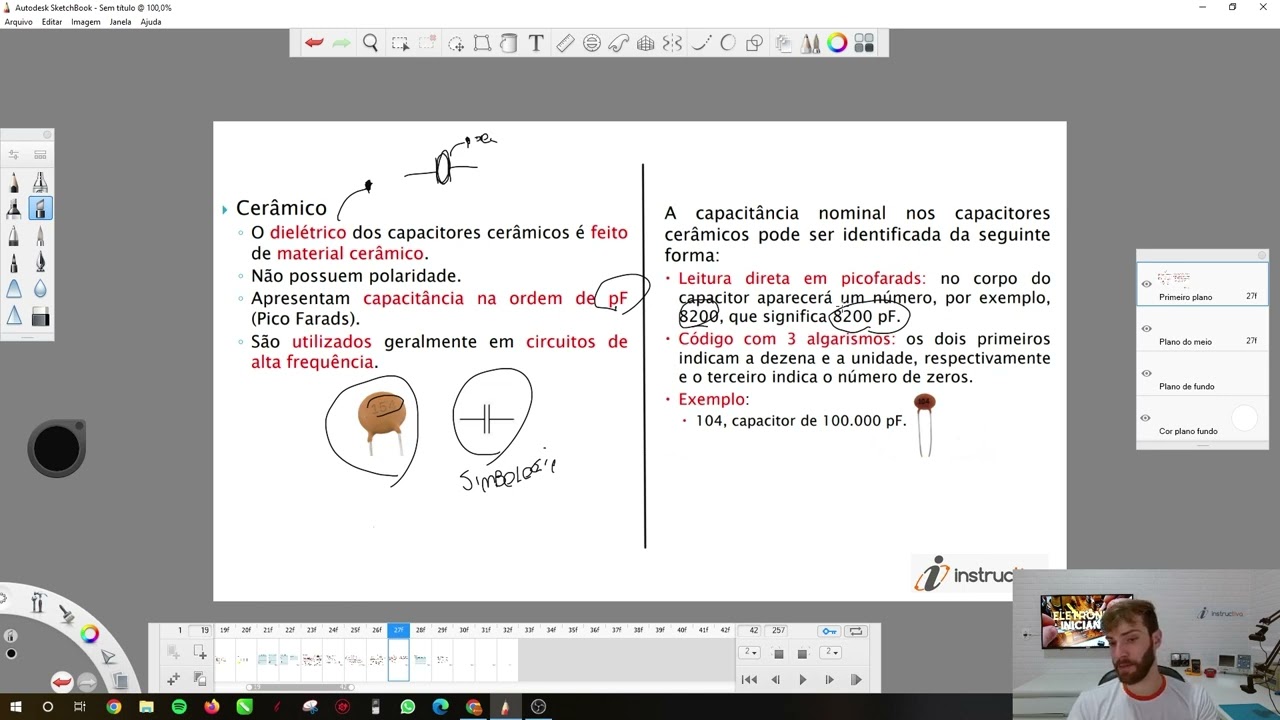Open the Janela menu
Viewport: 1280px width, 720px height.
coord(120,21)
